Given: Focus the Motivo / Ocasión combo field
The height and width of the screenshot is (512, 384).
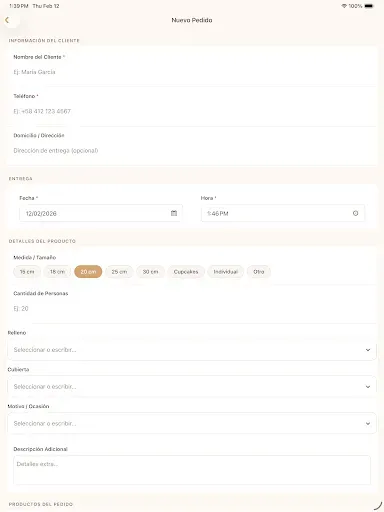Looking at the screenshot, I should (192, 423).
